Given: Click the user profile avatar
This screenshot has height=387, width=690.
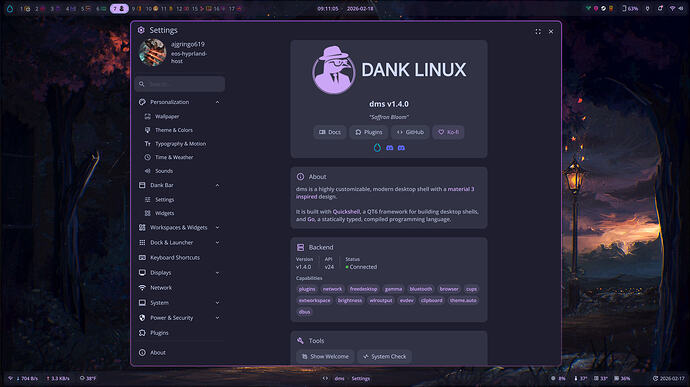Looking at the screenshot, I should click(x=152, y=52).
